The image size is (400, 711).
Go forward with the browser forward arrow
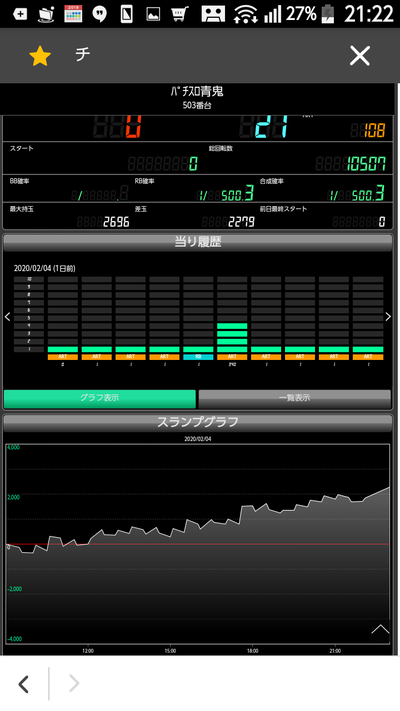pyautogui.click(x=74, y=684)
